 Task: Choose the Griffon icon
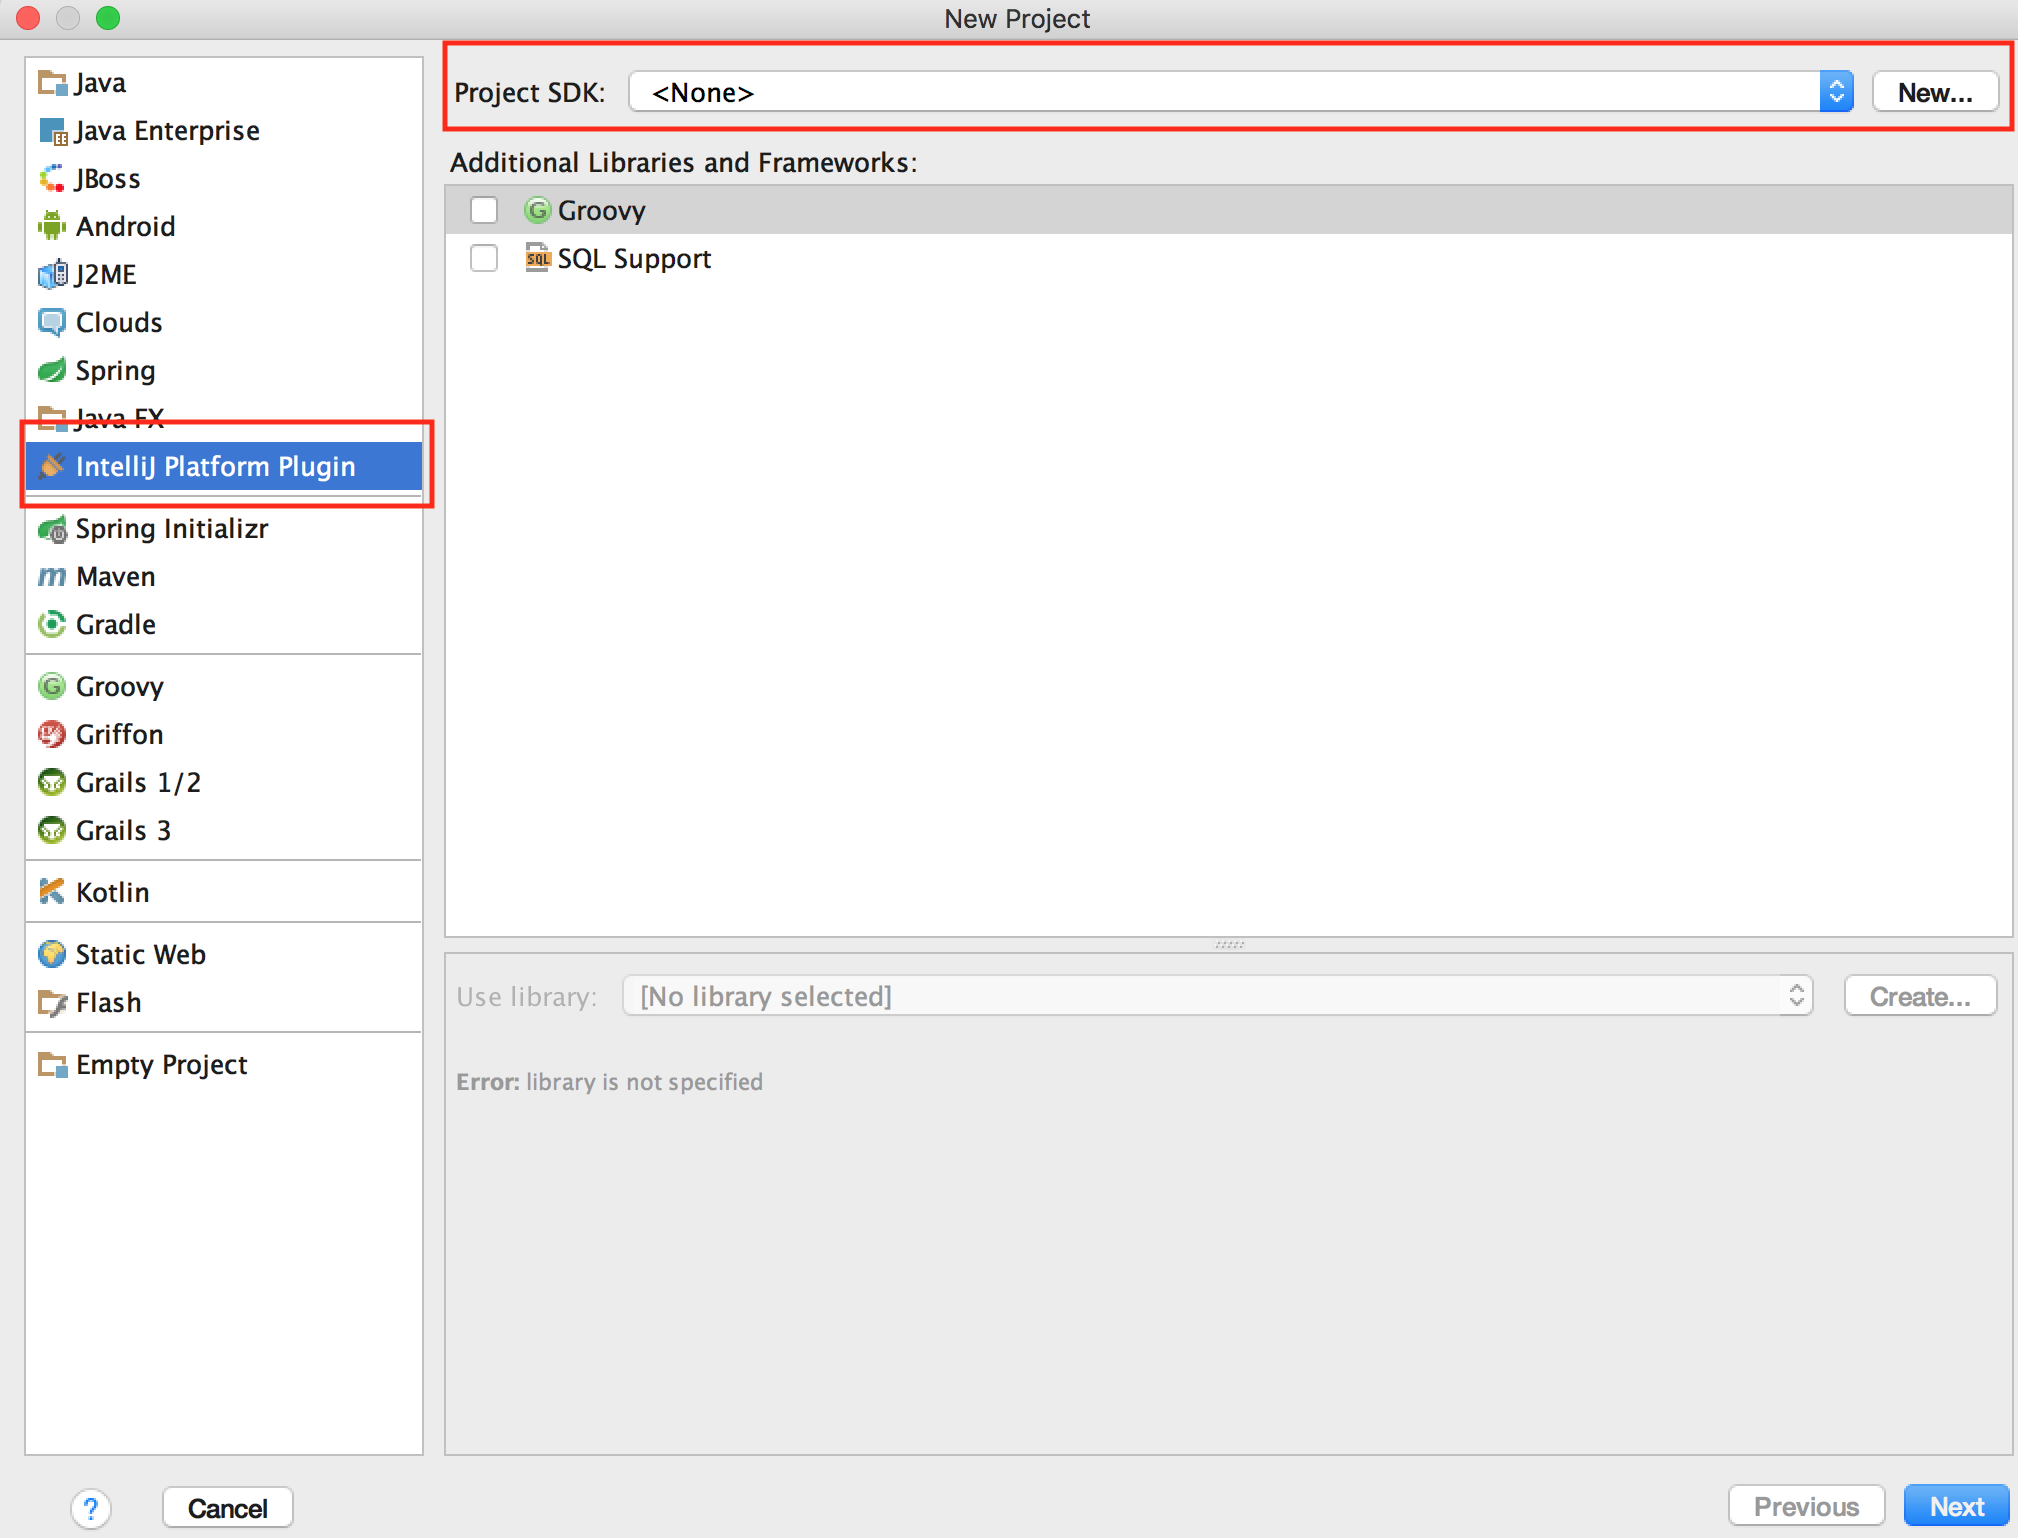[52, 734]
